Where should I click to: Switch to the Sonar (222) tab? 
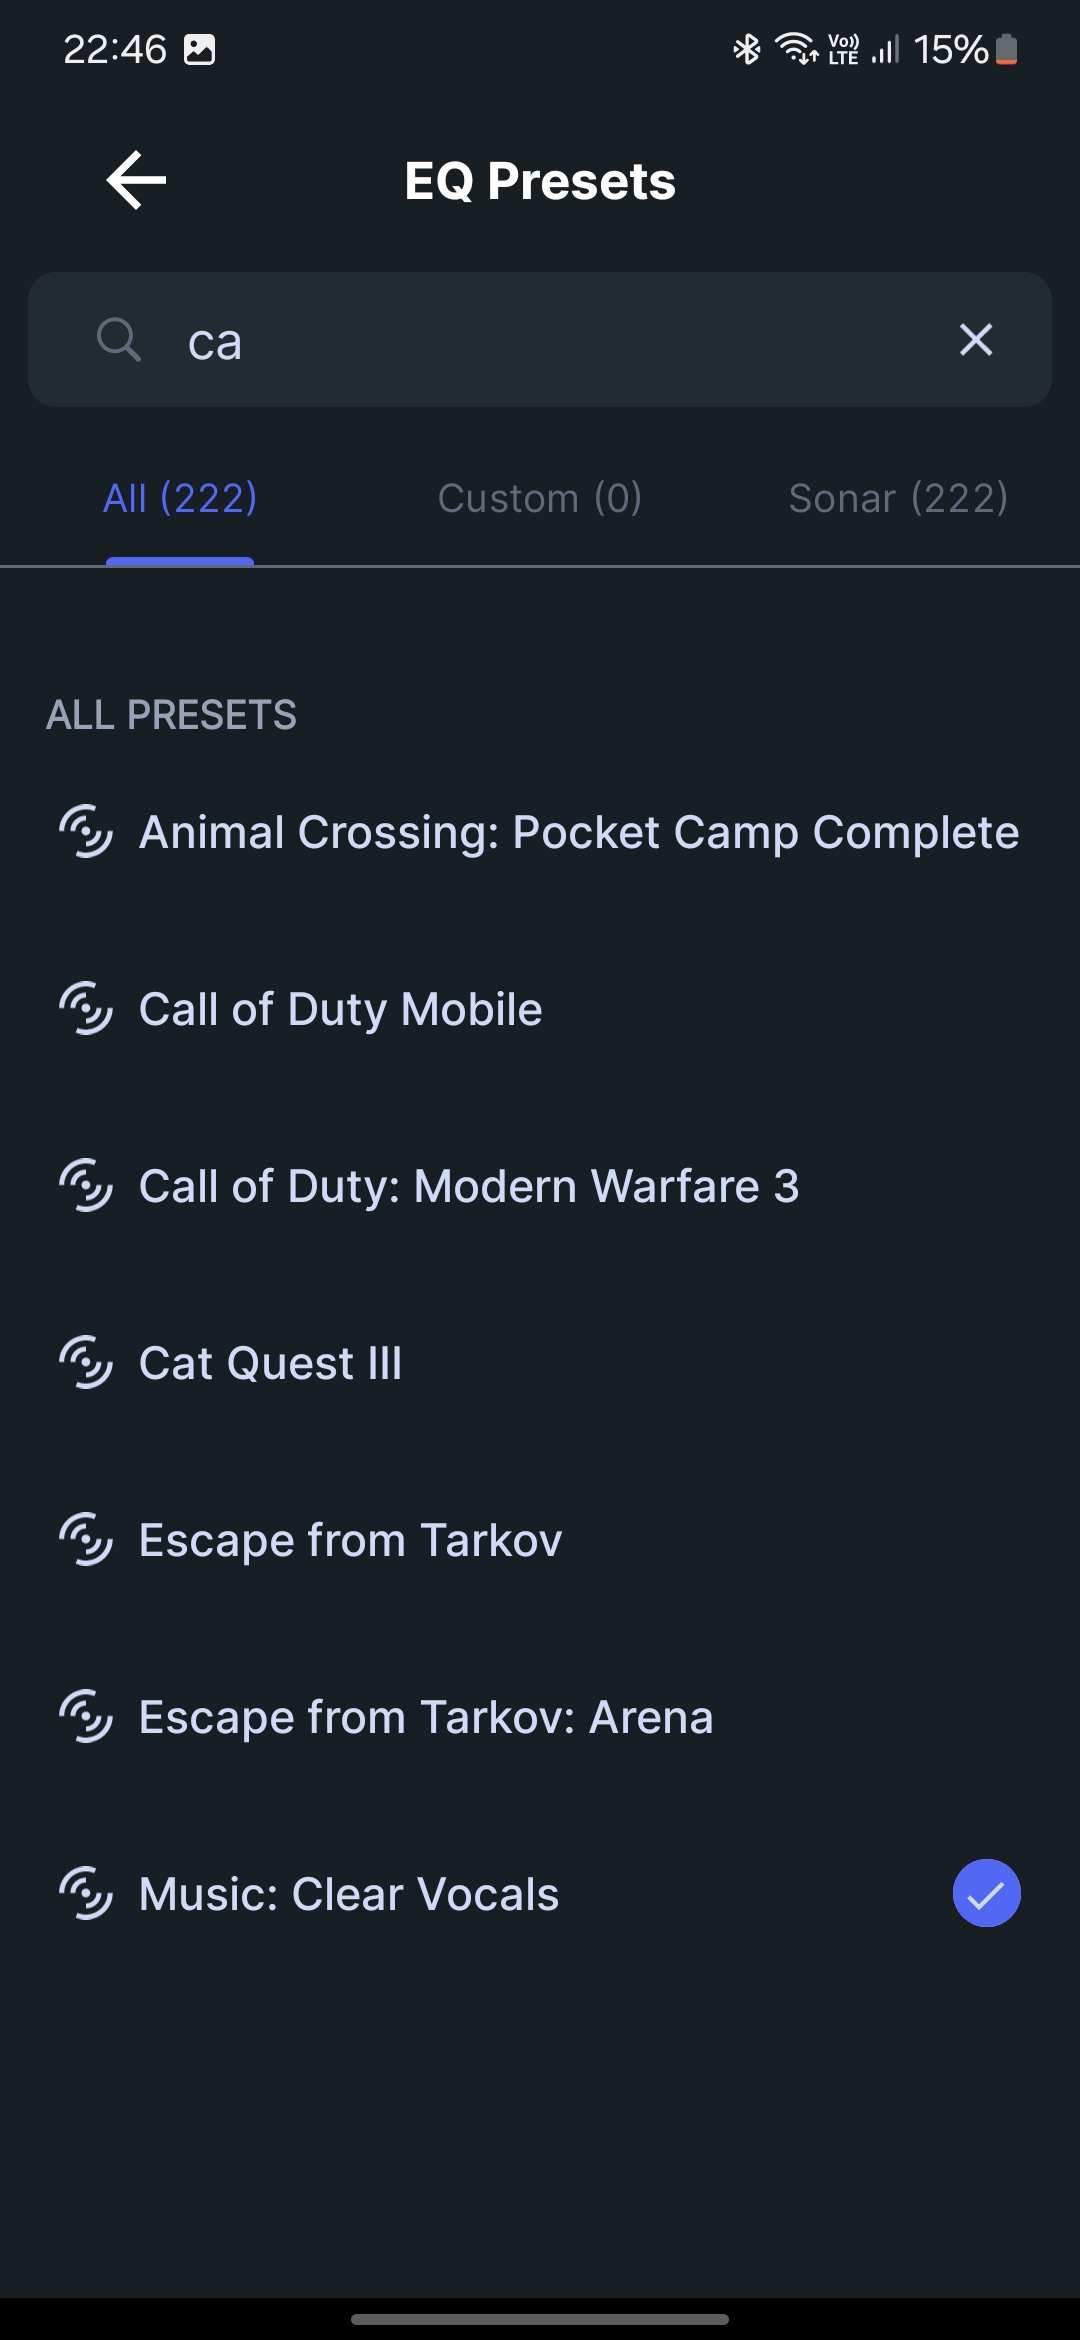point(898,498)
